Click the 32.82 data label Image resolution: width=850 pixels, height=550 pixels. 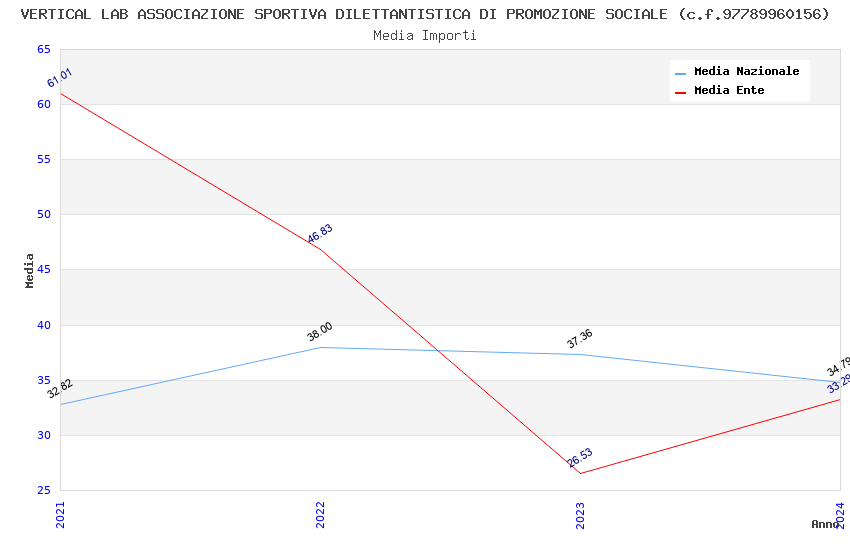[60, 389]
